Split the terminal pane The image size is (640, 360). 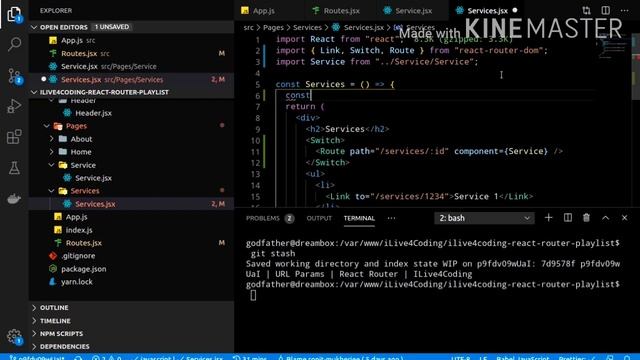[568, 218]
